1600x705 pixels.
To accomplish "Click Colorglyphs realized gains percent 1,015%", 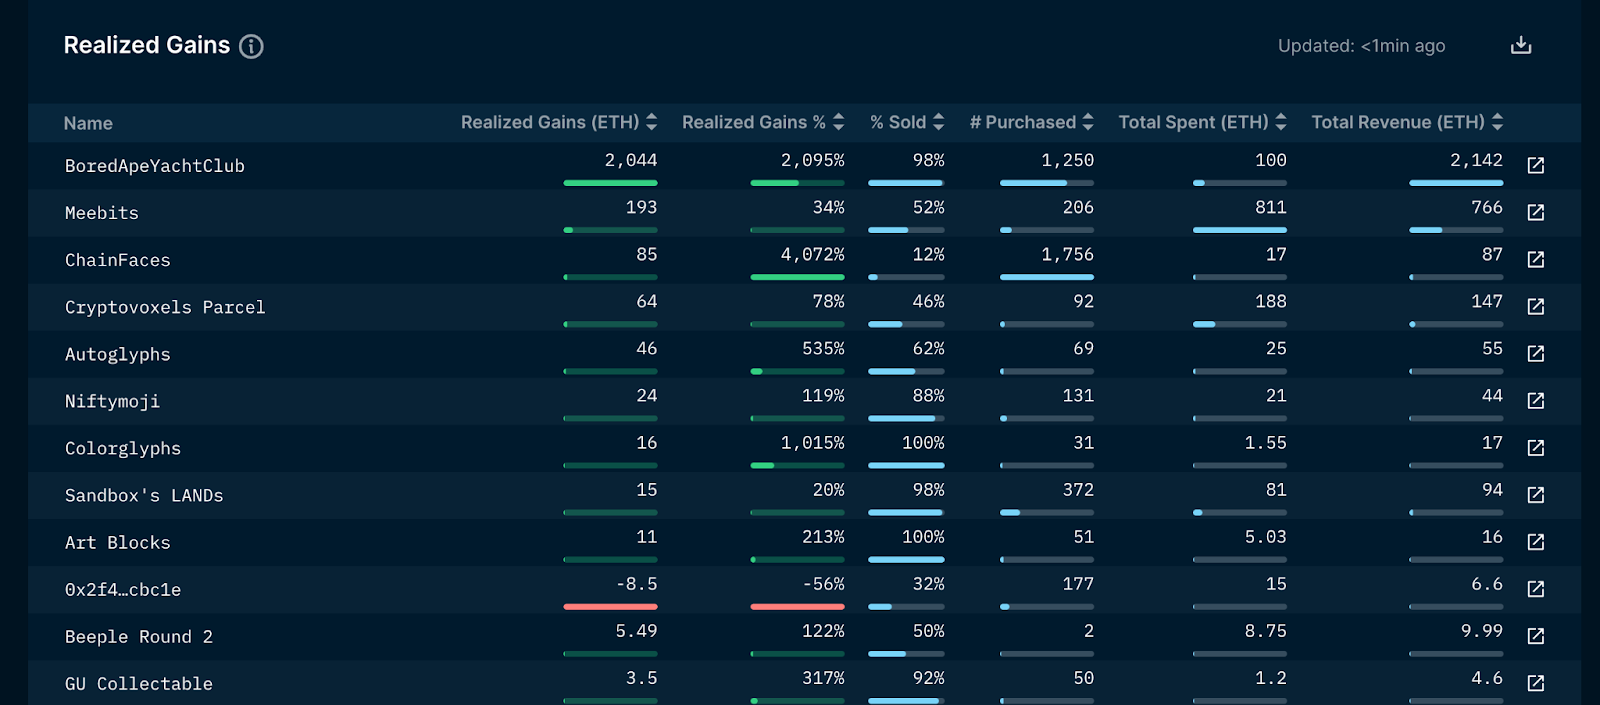I will click(812, 442).
